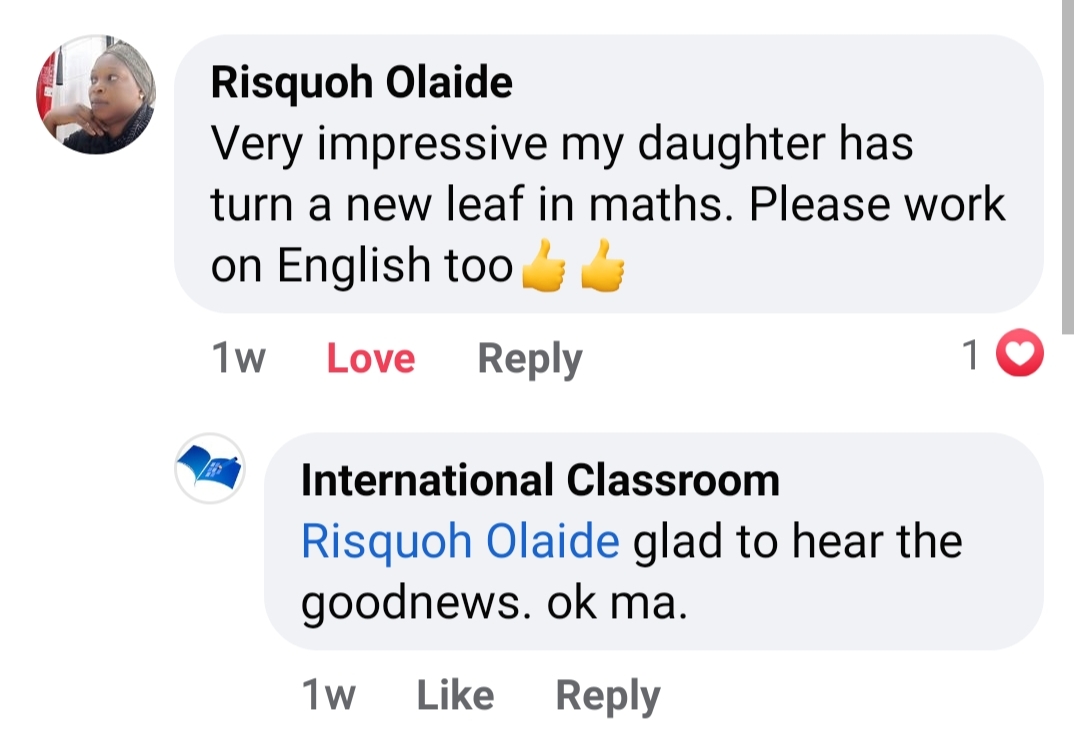Click the International Classroom page avatar icon
Screen dimensions: 1080x730
click(x=209, y=468)
